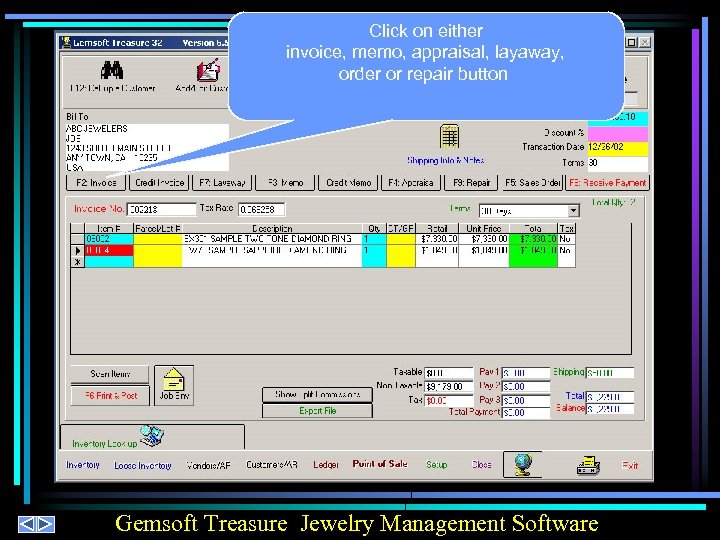Click the Pay 2 amount field
The width and height of the screenshot is (720, 540).
coord(526,387)
